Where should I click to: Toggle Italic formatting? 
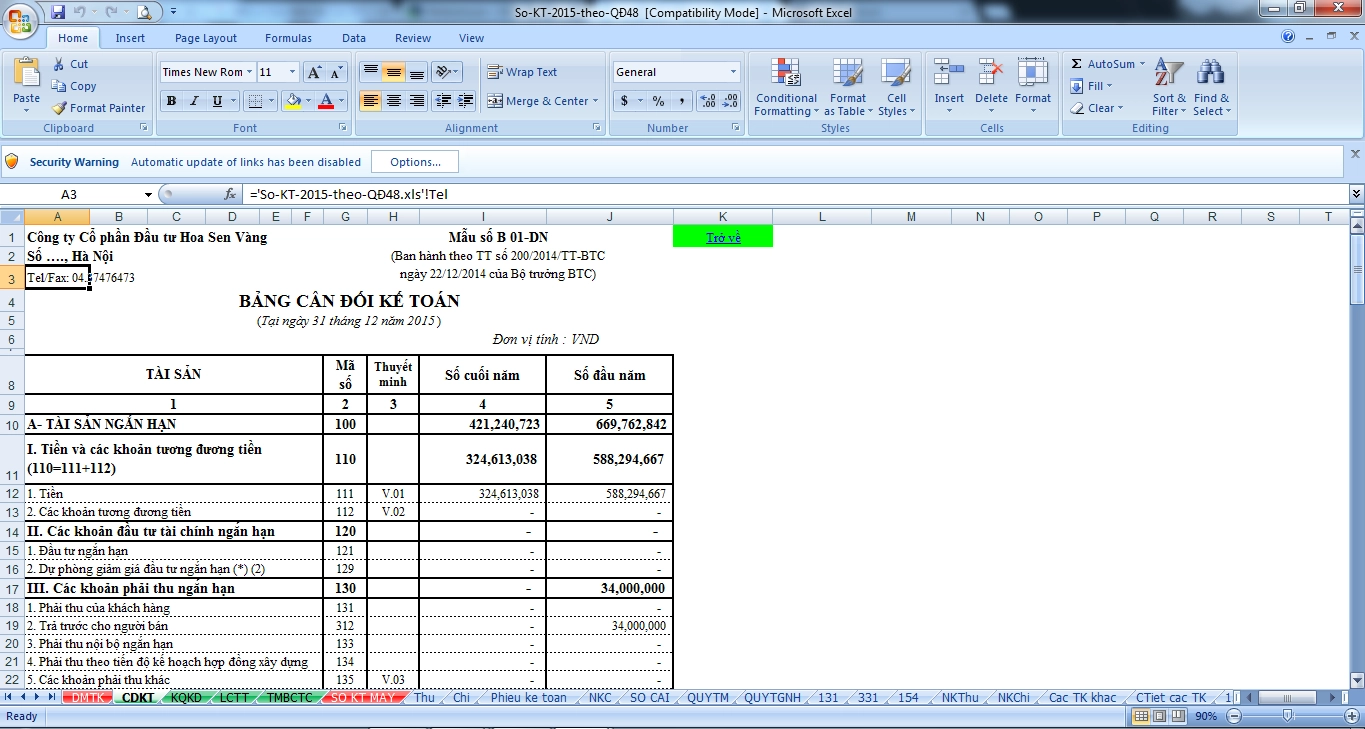[194, 101]
